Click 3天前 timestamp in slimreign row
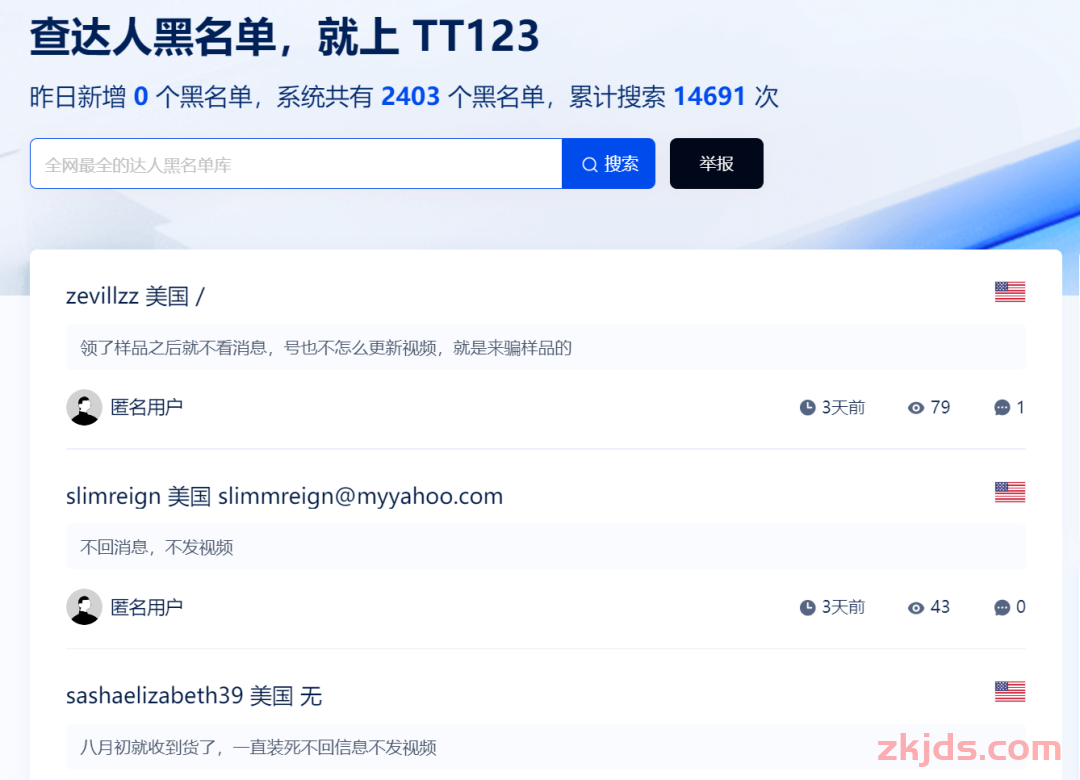The width and height of the screenshot is (1080, 780). (x=843, y=608)
